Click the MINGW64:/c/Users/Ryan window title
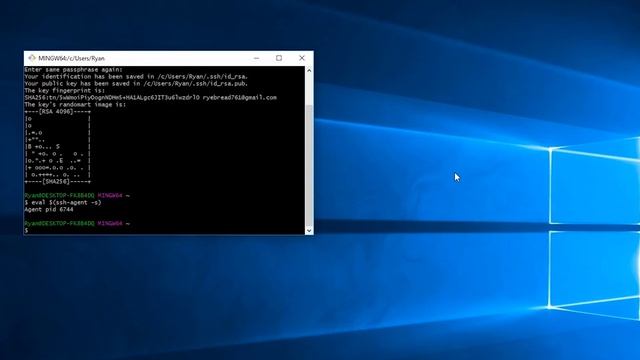The height and width of the screenshot is (360, 640). click(71, 58)
